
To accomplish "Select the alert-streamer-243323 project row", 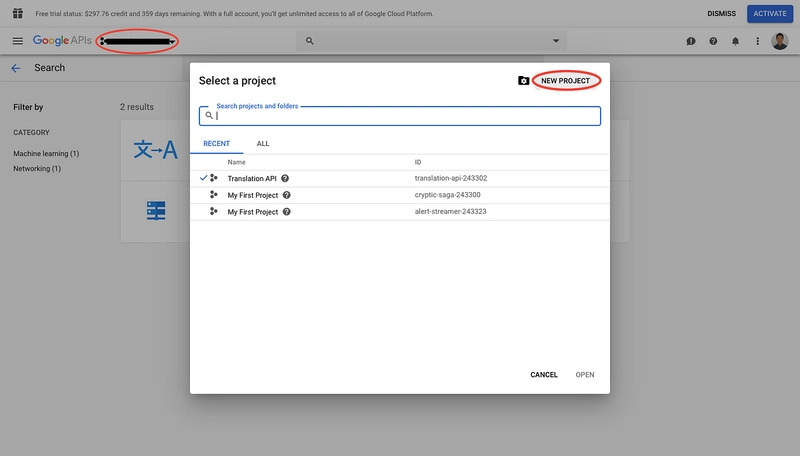I will [x=400, y=212].
